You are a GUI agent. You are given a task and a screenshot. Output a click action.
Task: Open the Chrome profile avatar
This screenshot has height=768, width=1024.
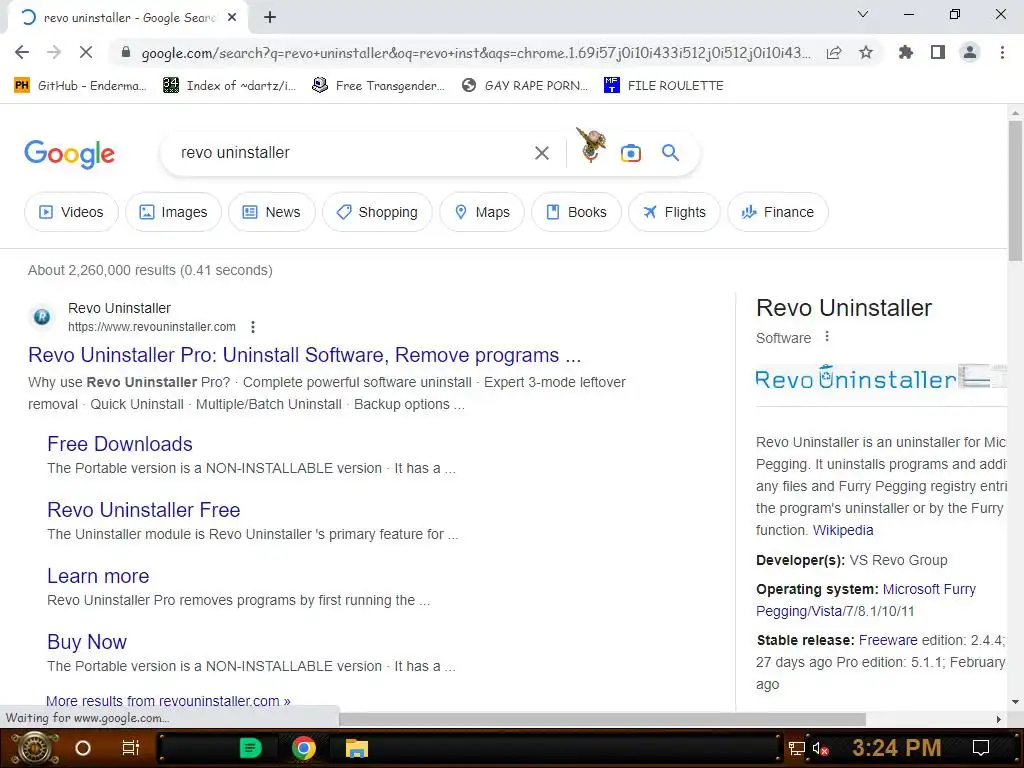point(970,52)
